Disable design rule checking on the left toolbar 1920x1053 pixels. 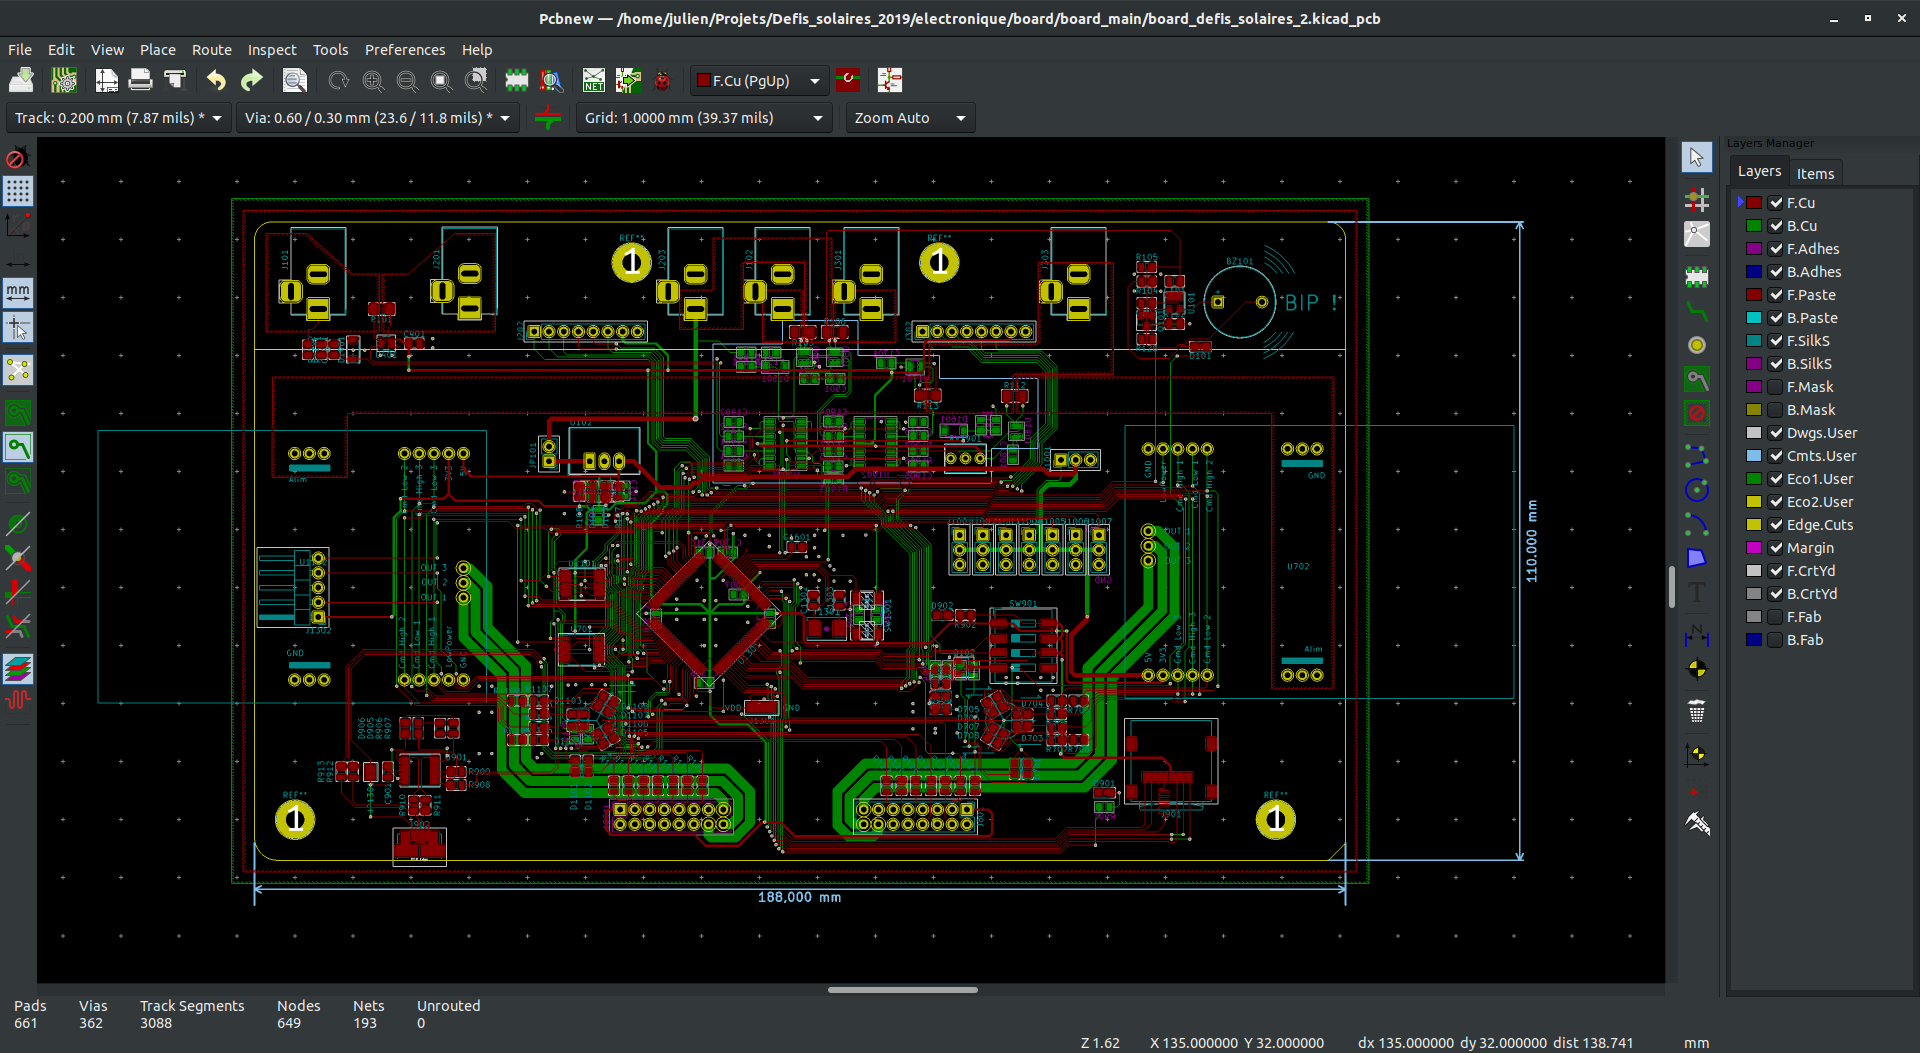point(18,158)
